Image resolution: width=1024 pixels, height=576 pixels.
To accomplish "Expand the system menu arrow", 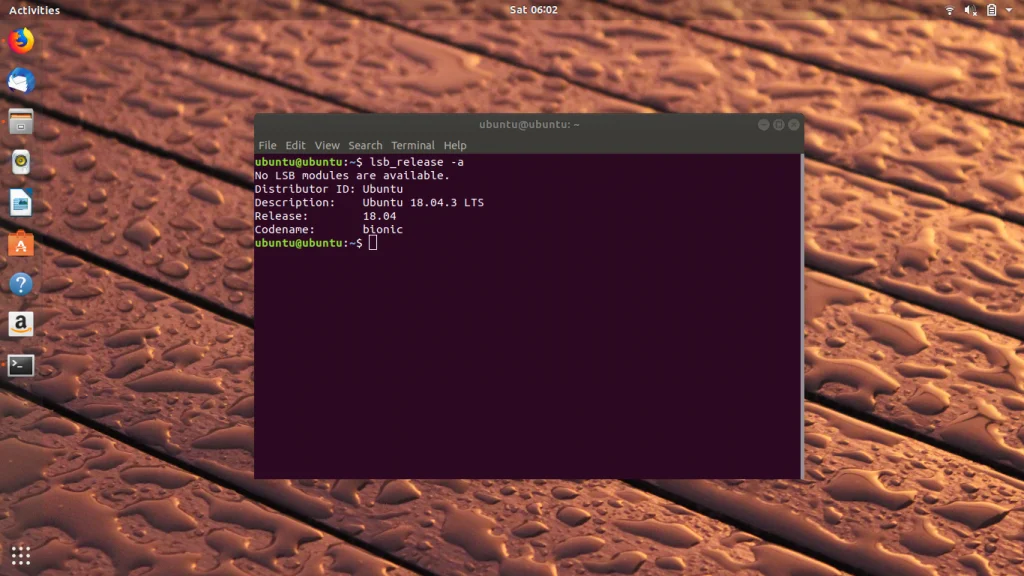I will pyautogui.click(x=1009, y=10).
